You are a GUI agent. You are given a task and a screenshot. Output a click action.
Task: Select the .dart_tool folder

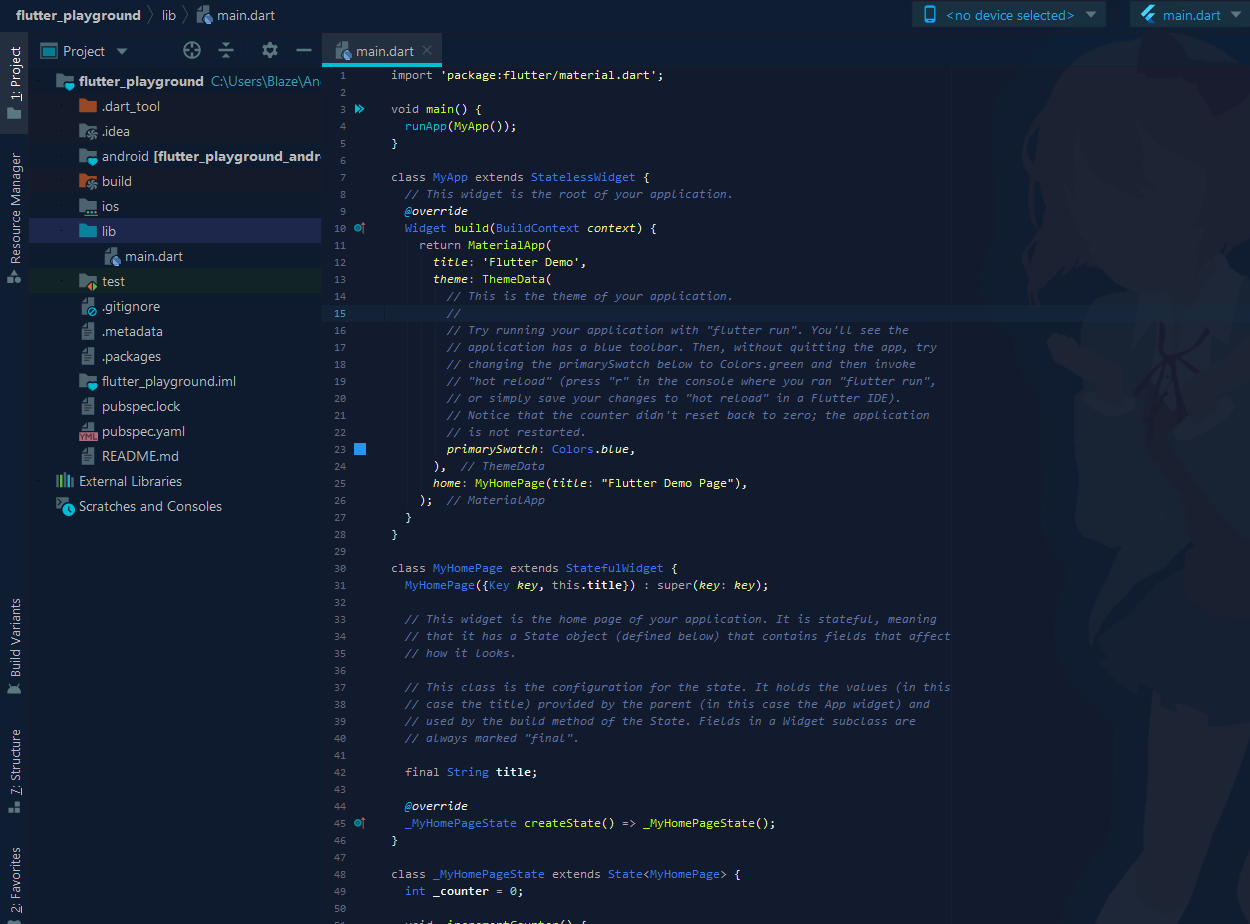(131, 106)
